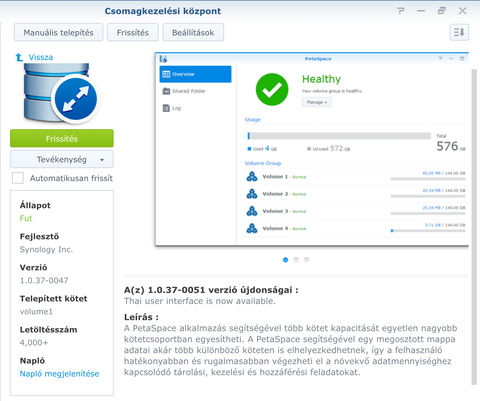Minimize the Csomagkezelési központ window
The image size is (480, 401).
tap(421, 11)
